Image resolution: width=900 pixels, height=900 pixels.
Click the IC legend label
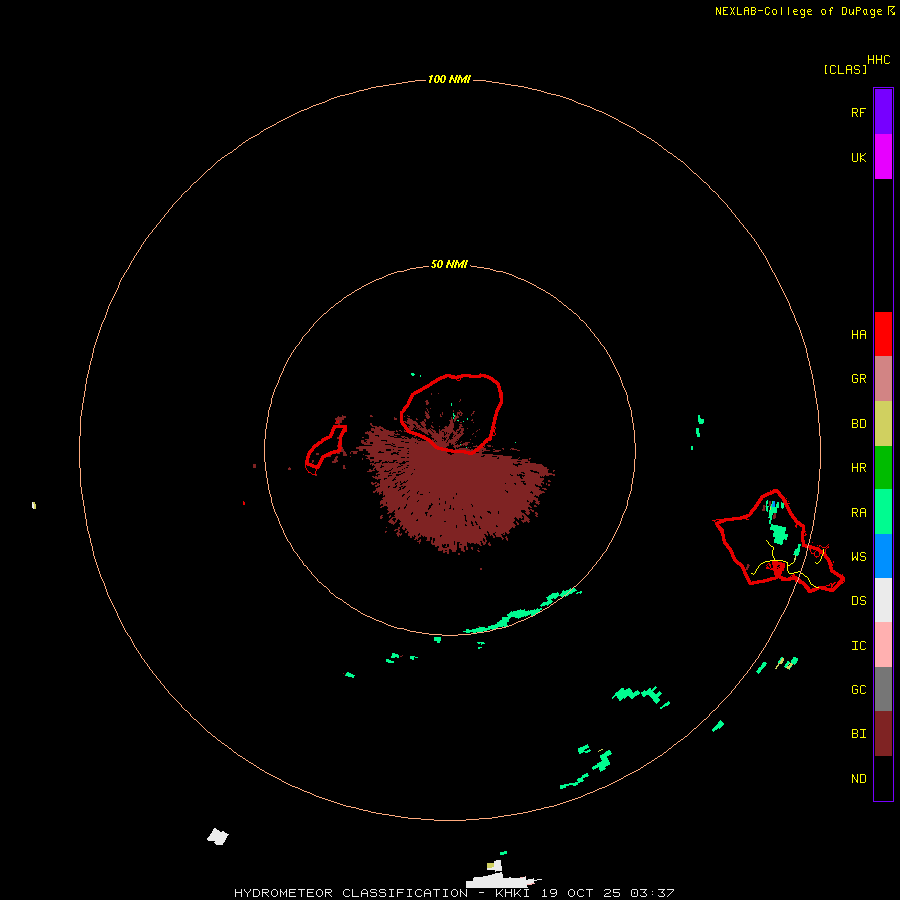pos(858,645)
